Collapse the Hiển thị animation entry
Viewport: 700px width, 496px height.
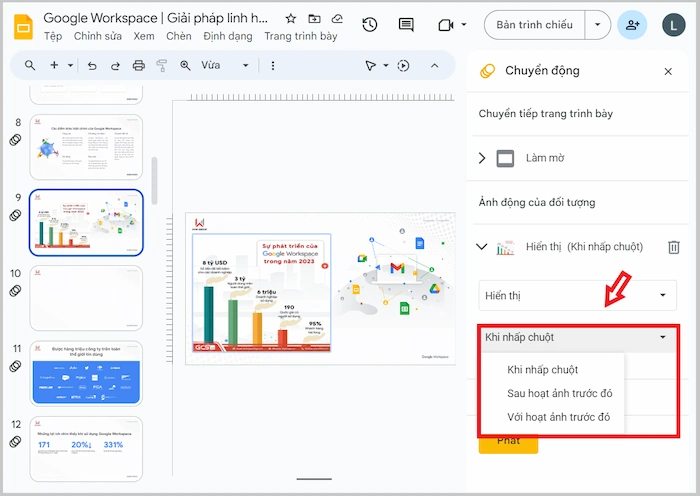(482, 246)
